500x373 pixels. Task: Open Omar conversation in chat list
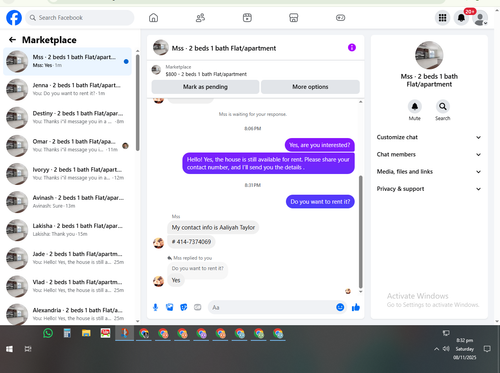pyautogui.click(x=68, y=146)
